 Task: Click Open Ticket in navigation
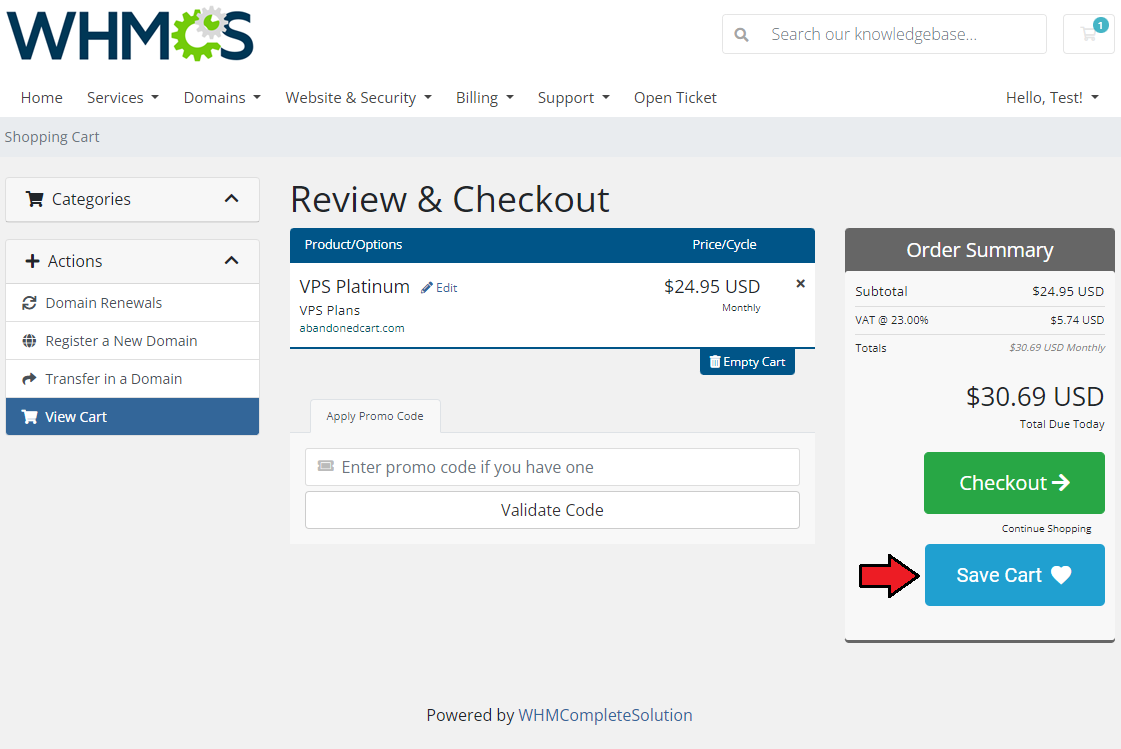(x=675, y=98)
